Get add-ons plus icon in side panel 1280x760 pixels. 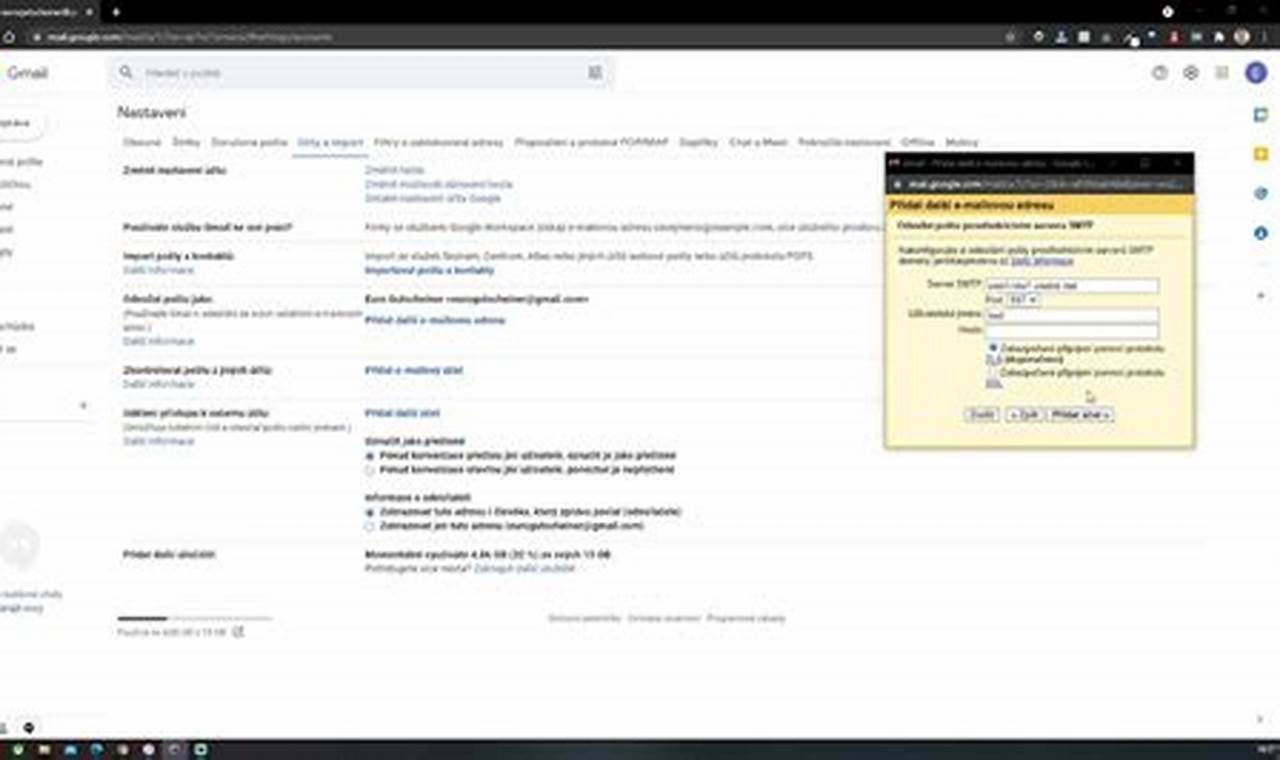(1261, 297)
